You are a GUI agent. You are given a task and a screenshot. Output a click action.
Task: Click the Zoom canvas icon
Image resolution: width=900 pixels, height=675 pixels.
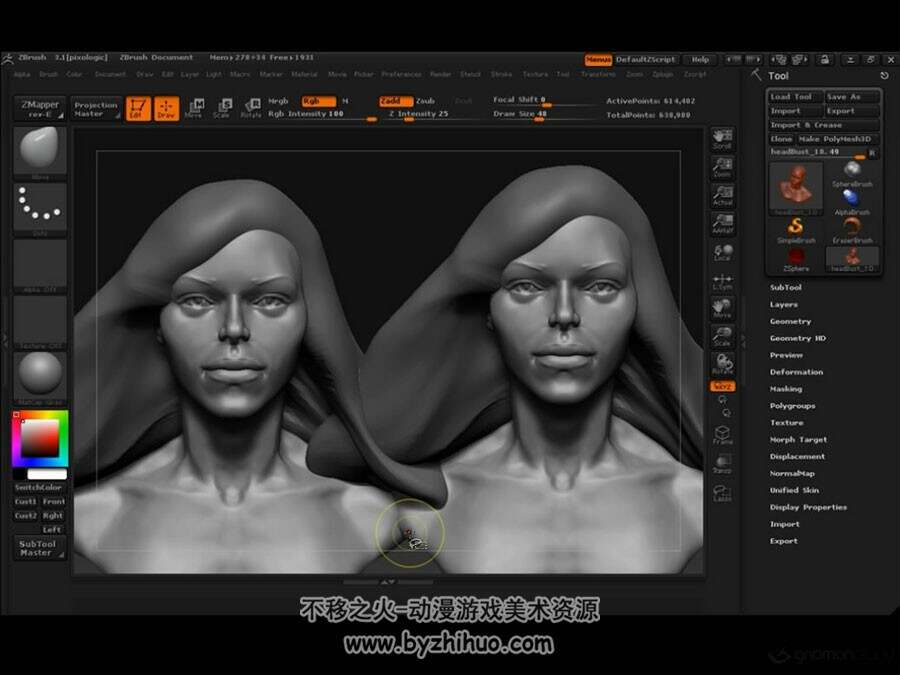(722, 166)
